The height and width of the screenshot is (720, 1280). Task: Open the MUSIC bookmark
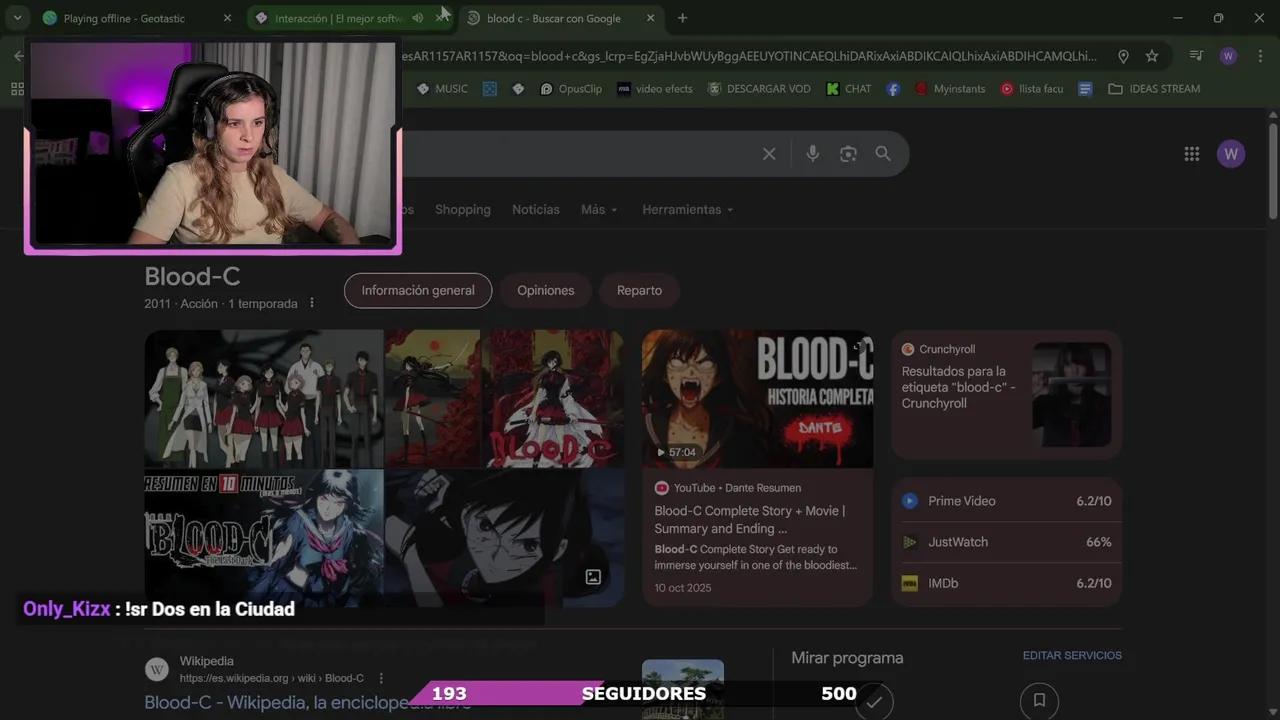442,89
